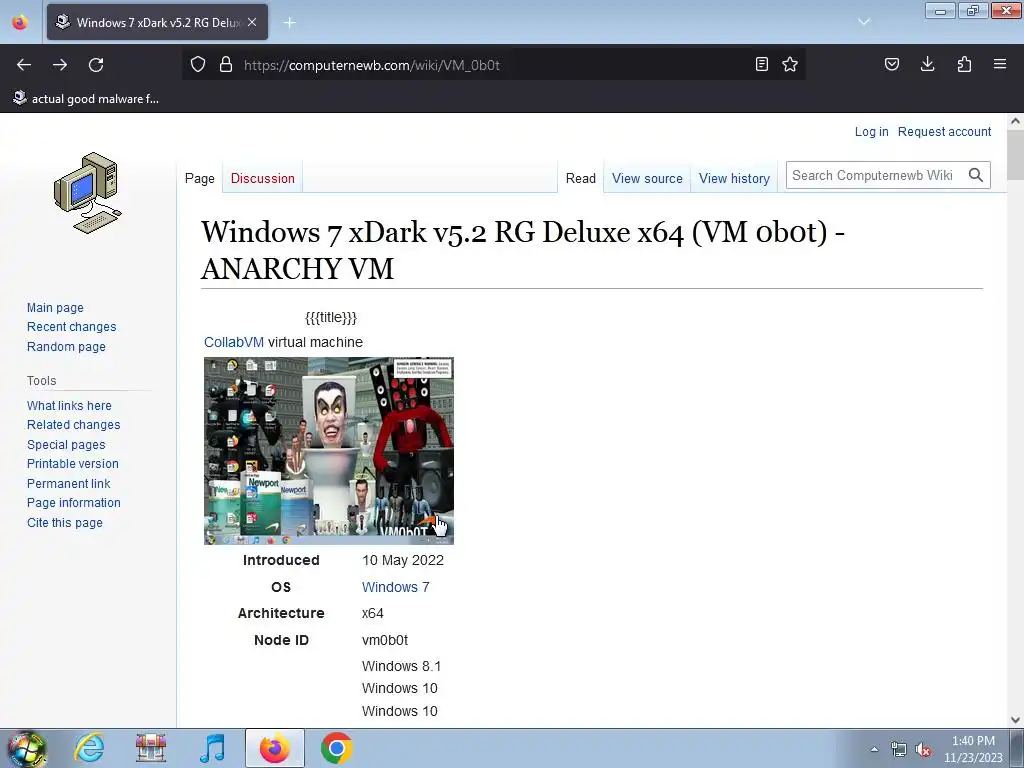Viewport: 1024px width, 768px height.
Task: Open What links here
Action: [69, 406]
